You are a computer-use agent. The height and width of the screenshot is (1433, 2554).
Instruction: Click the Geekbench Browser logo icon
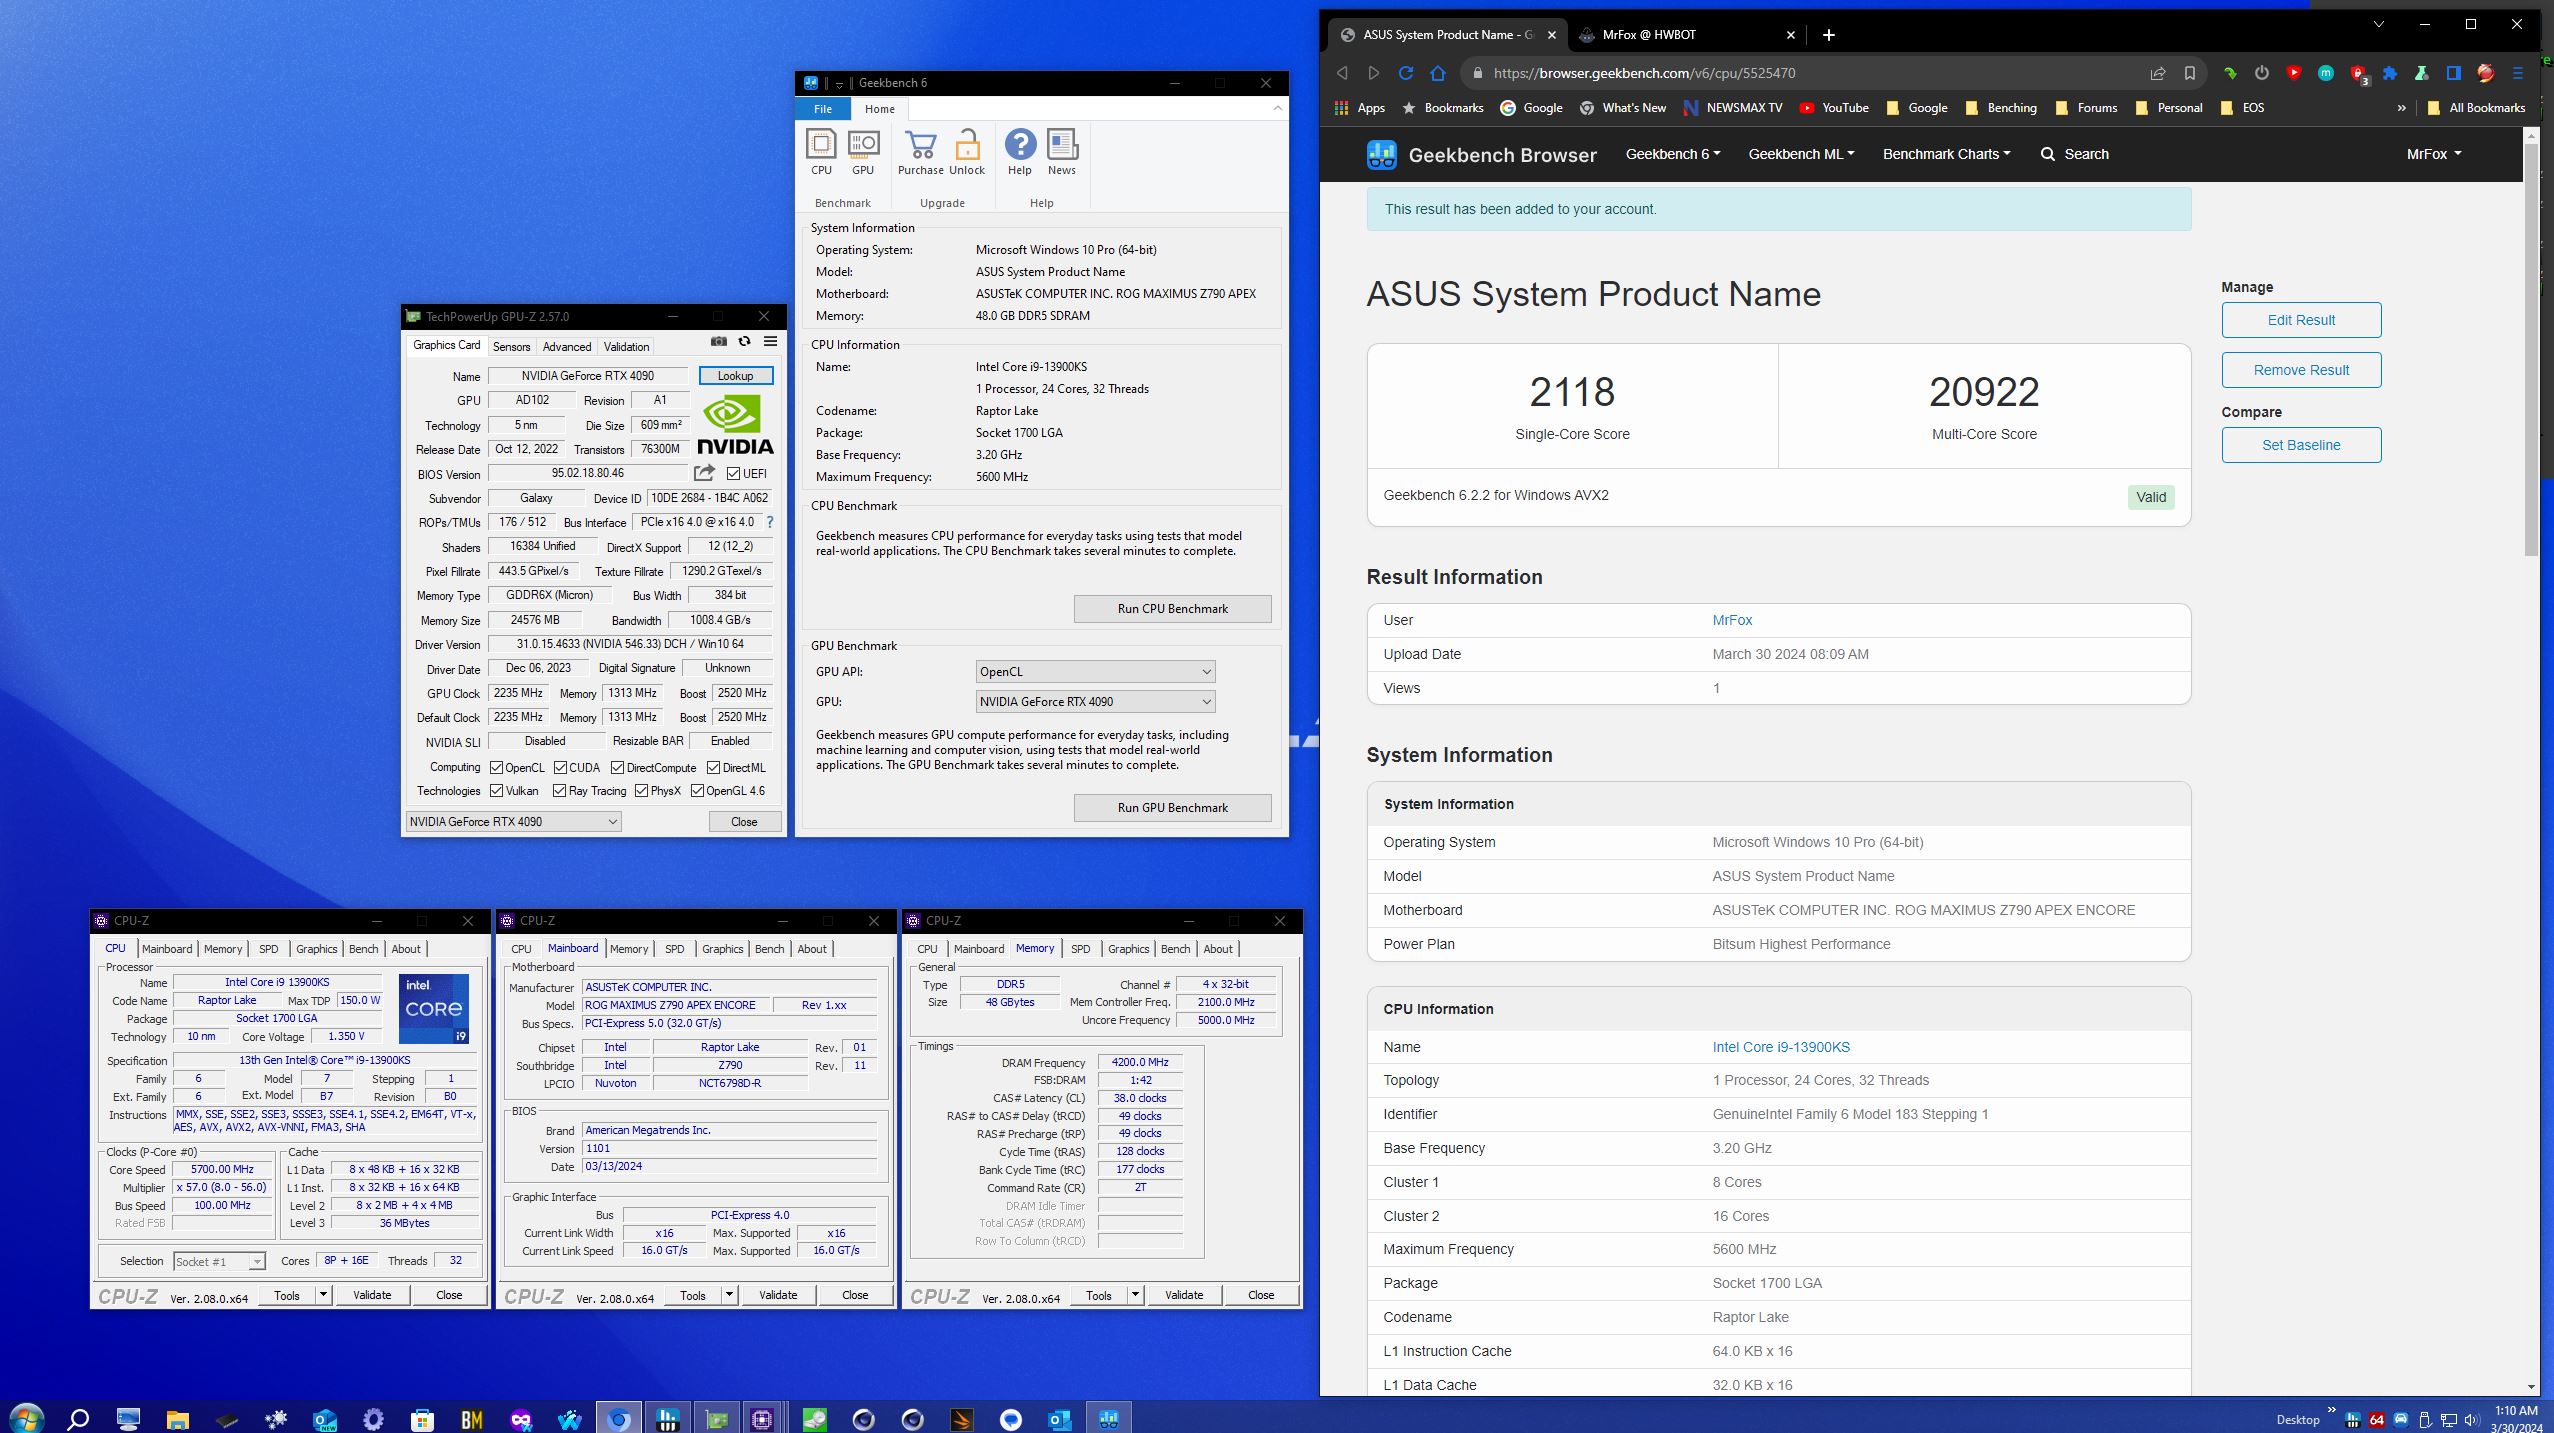pyautogui.click(x=1381, y=155)
